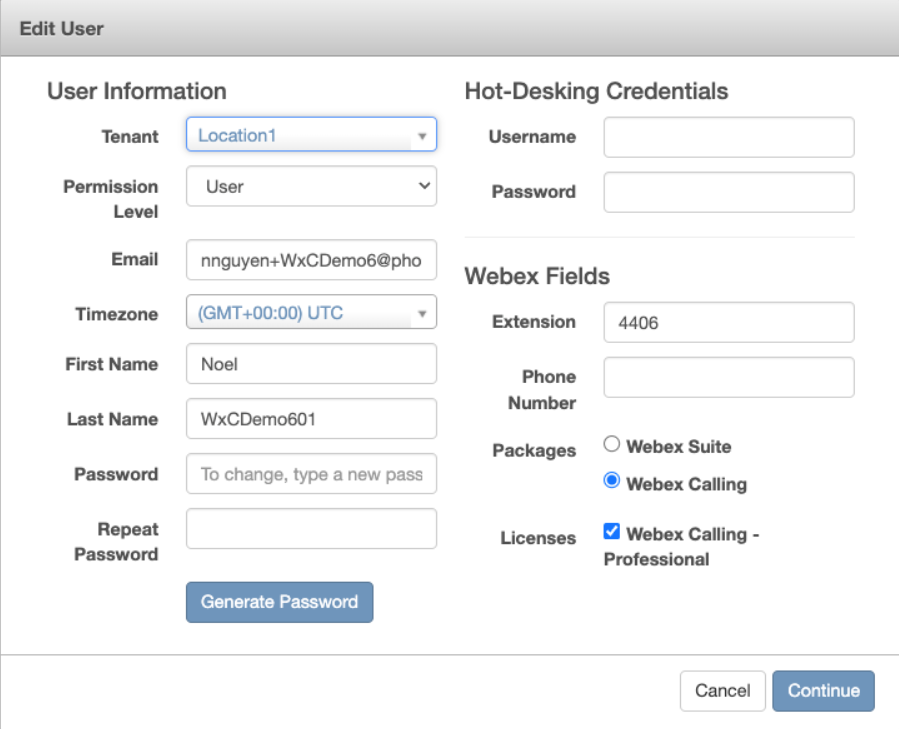
Task: Open the Permission Level dropdown
Action: tap(311, 186)
